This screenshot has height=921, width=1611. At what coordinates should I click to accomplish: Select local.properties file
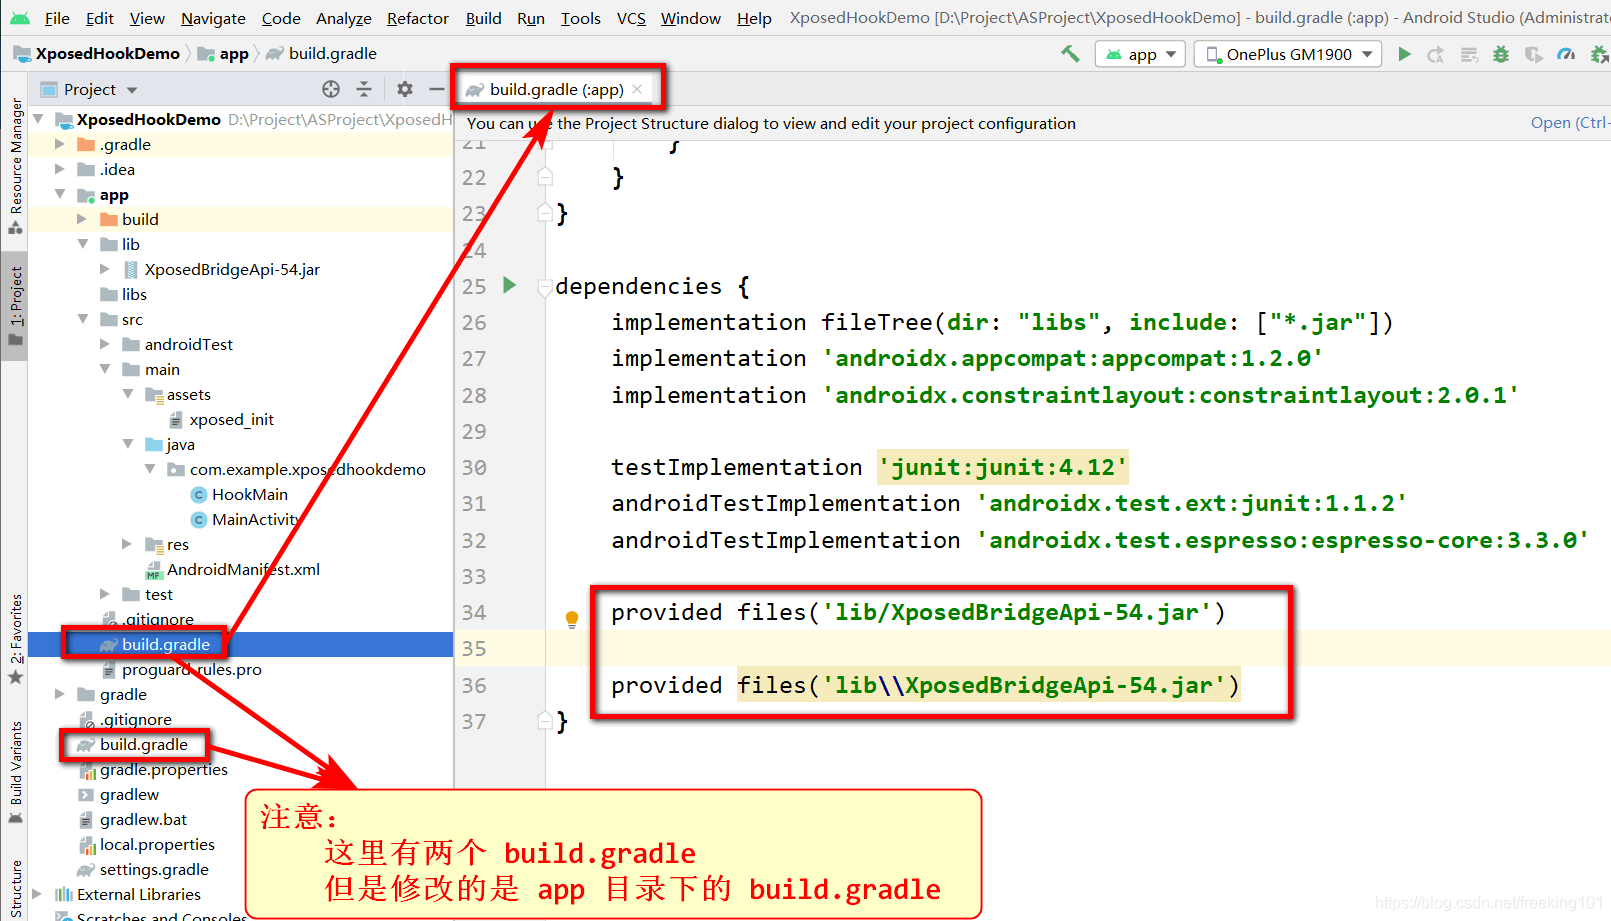pos(157,844)
